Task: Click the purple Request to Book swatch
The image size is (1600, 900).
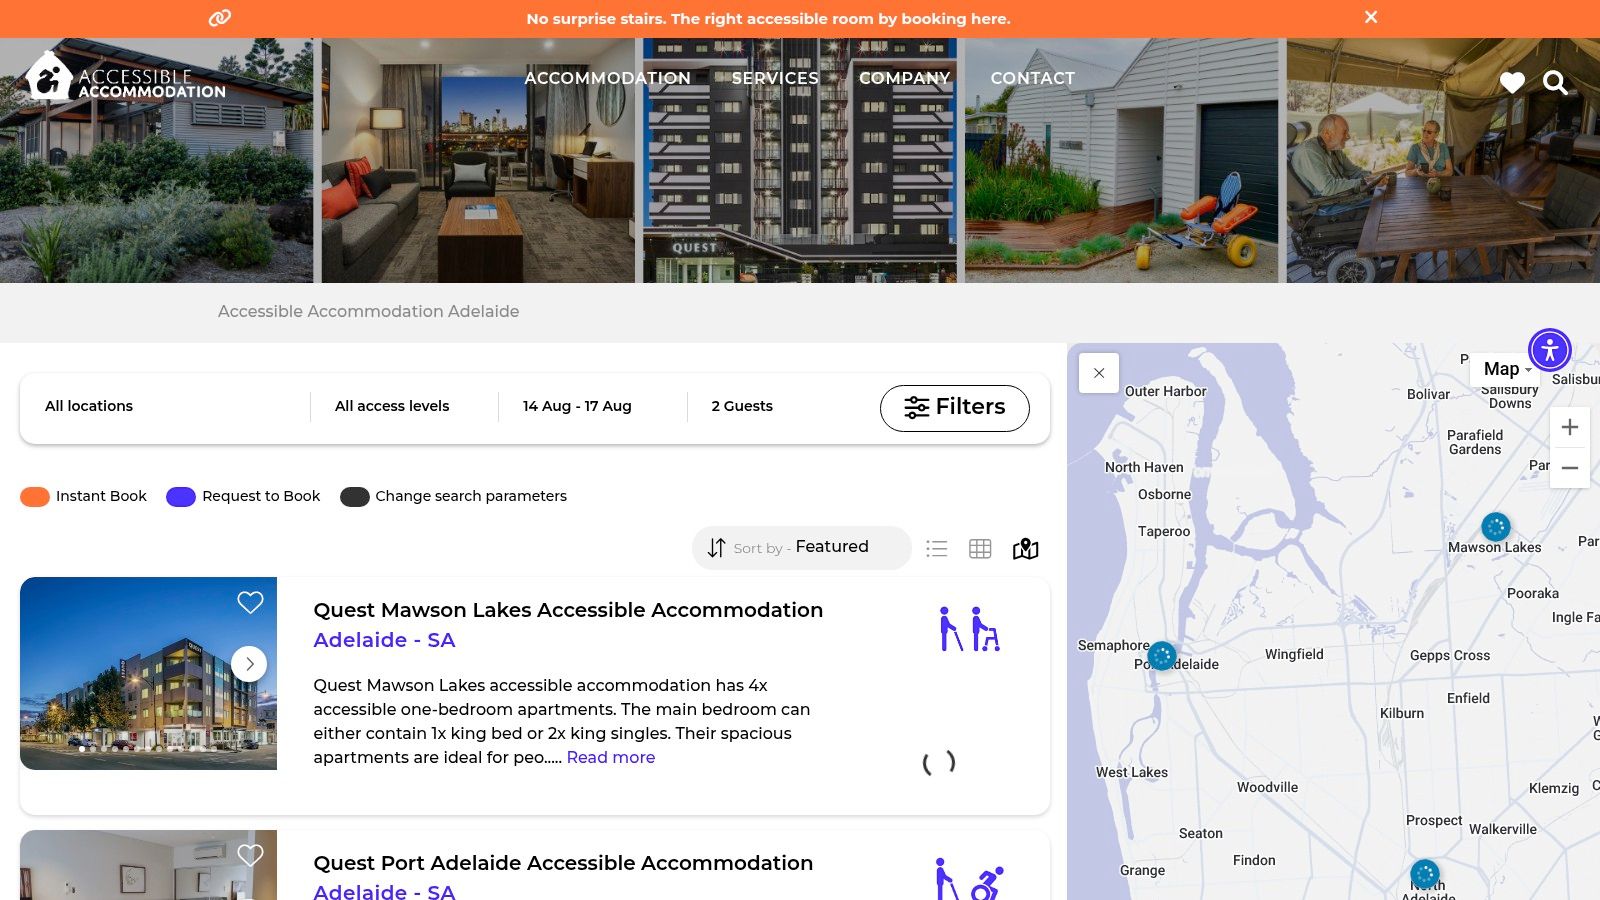Action: (x=181, y=497)
